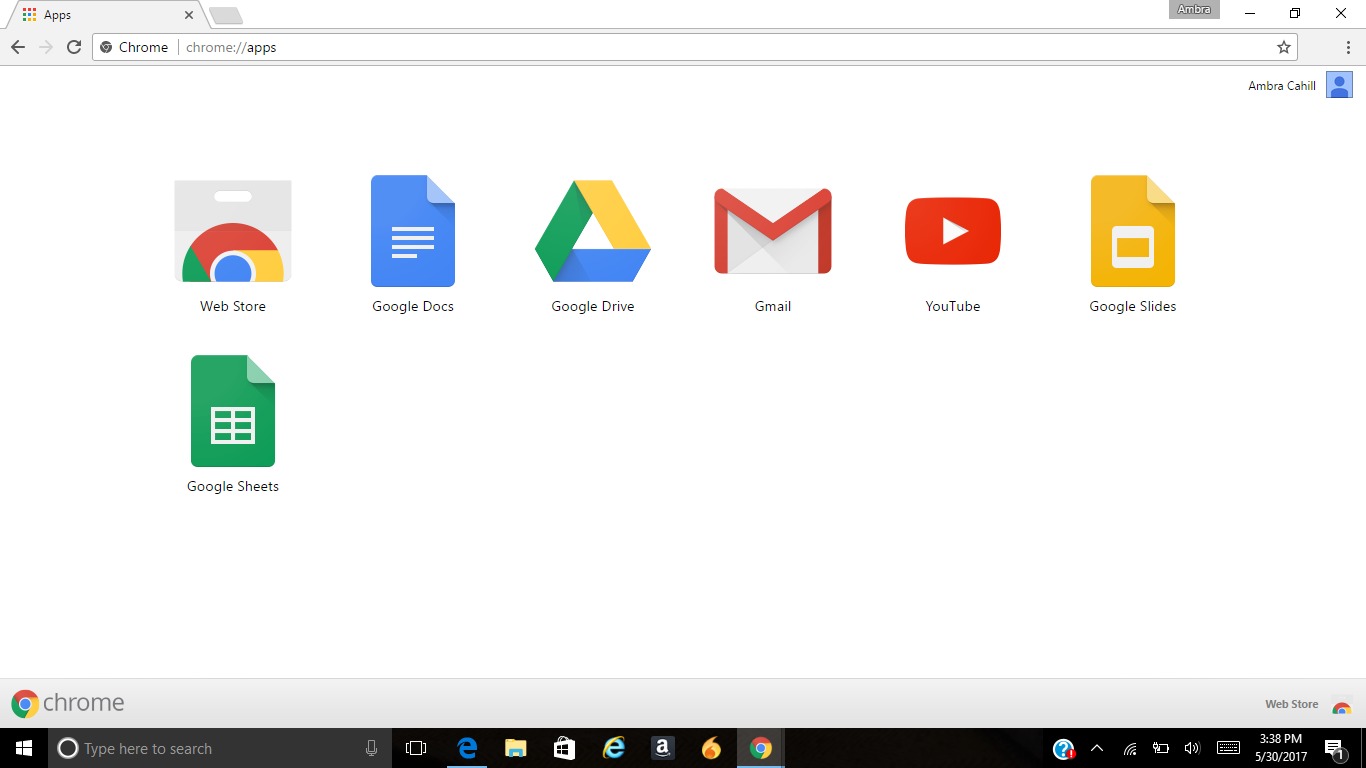Launch Google Docs app

pos(412,232)
